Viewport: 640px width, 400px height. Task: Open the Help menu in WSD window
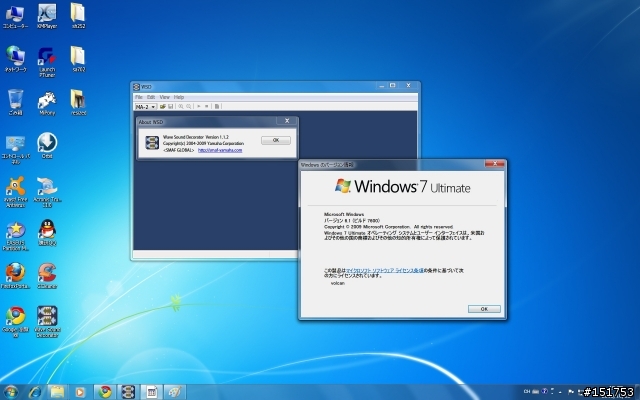[179, 97]
